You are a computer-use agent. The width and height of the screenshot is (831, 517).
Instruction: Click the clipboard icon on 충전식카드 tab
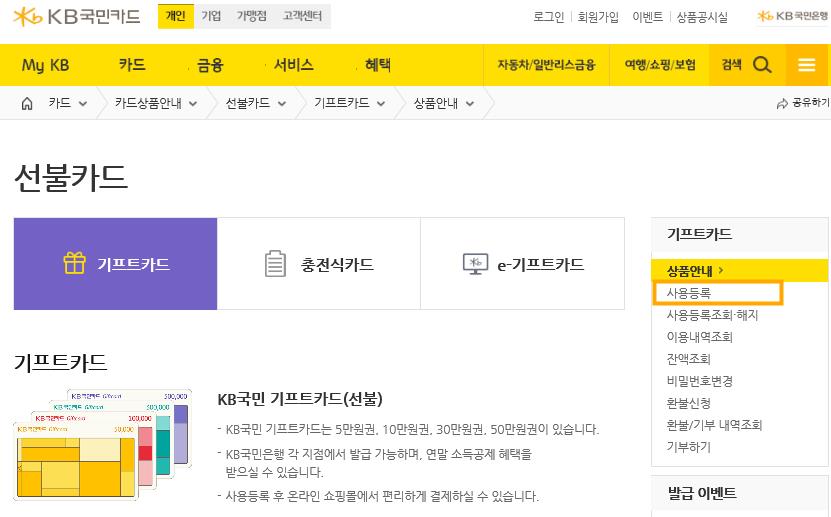275,263
